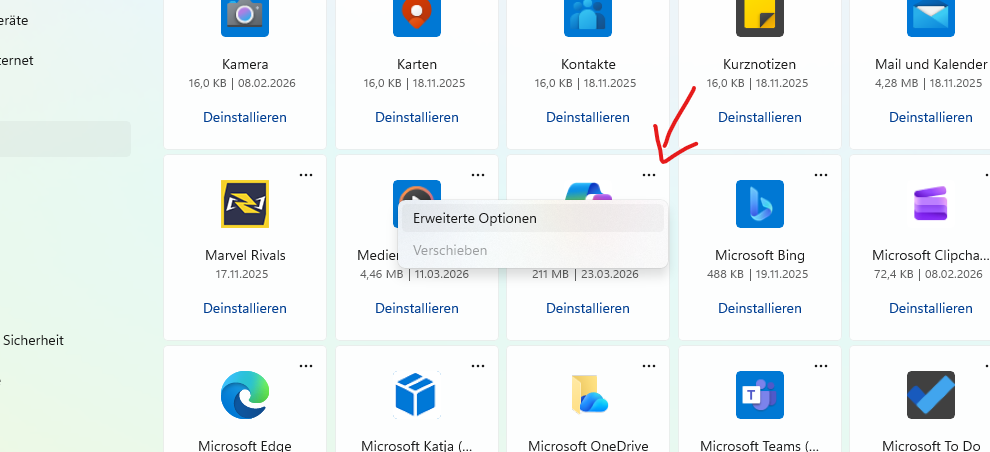This screenshot has height=452, width=990.
Task: Open three-dot menu for Microsoft Bing
Action: pos(821,175)
